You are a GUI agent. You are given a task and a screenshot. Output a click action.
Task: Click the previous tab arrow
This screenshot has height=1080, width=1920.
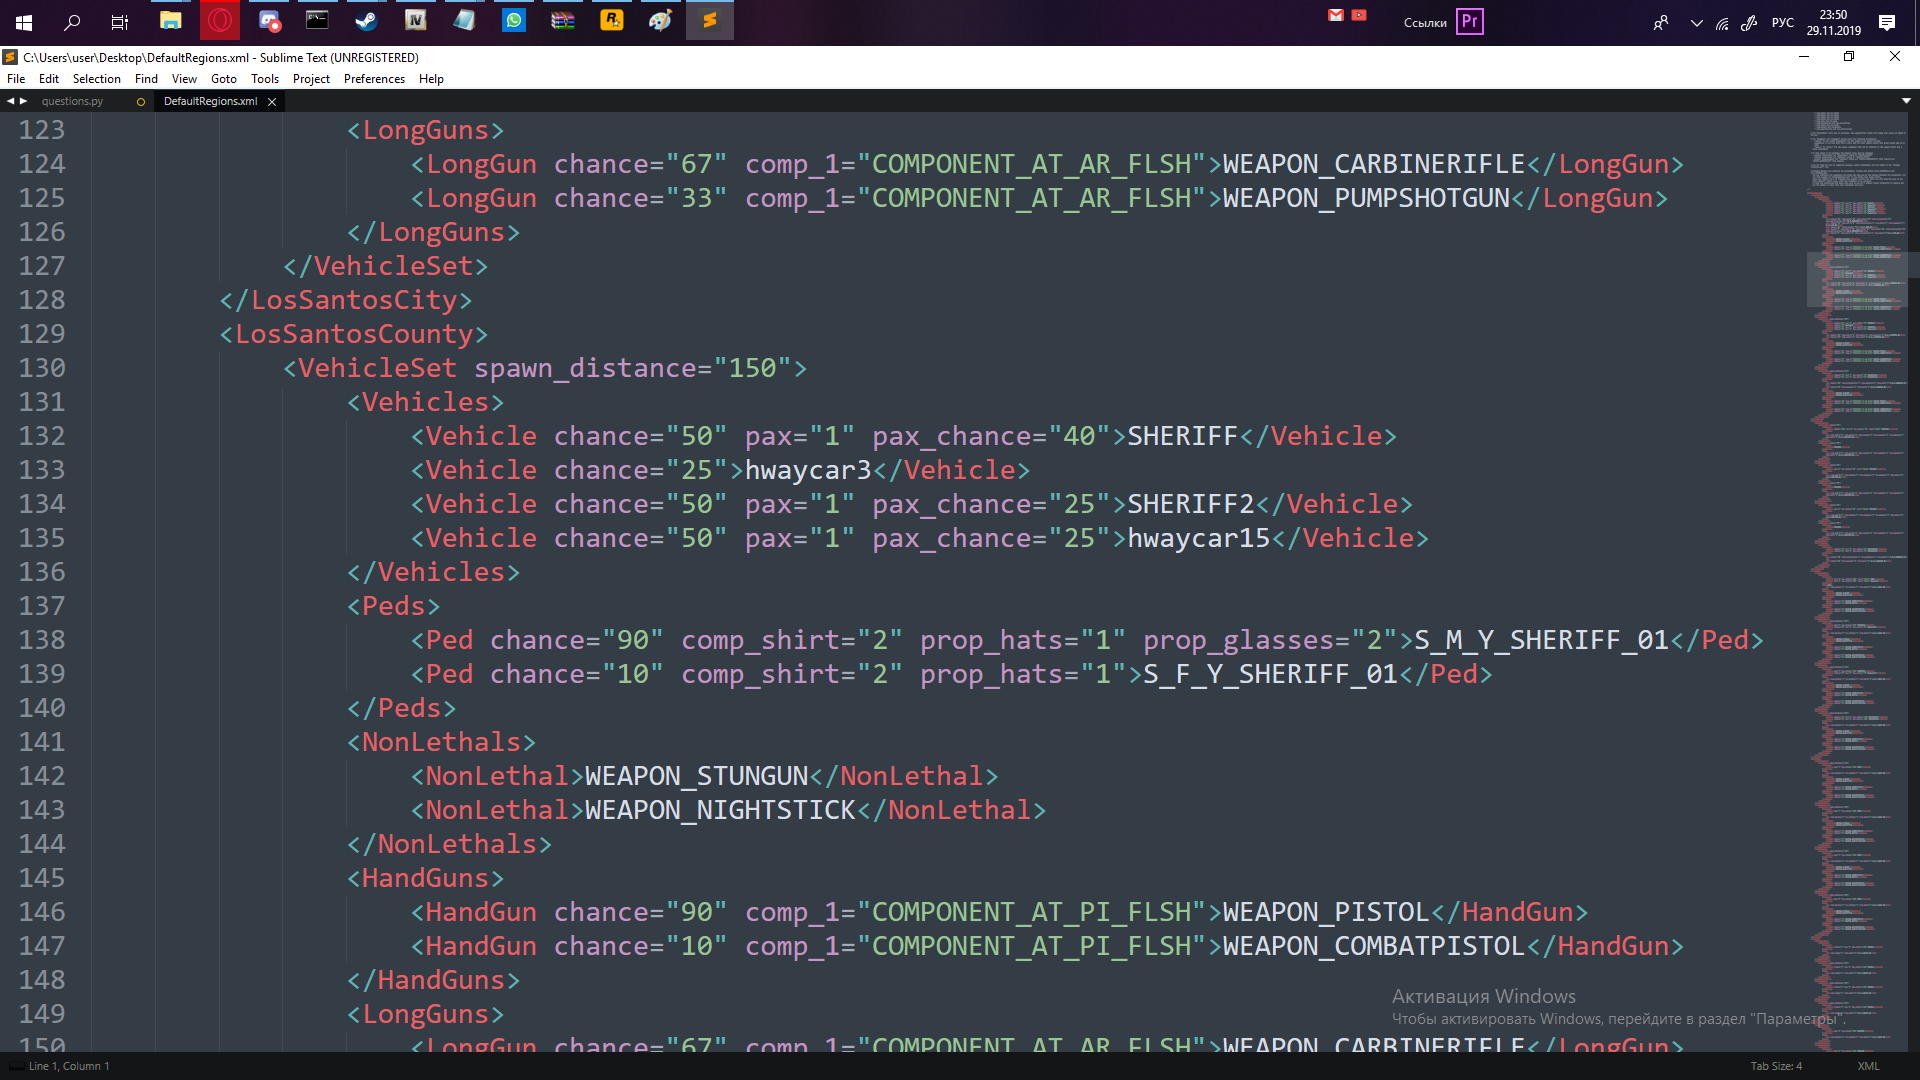coord(10,101)
